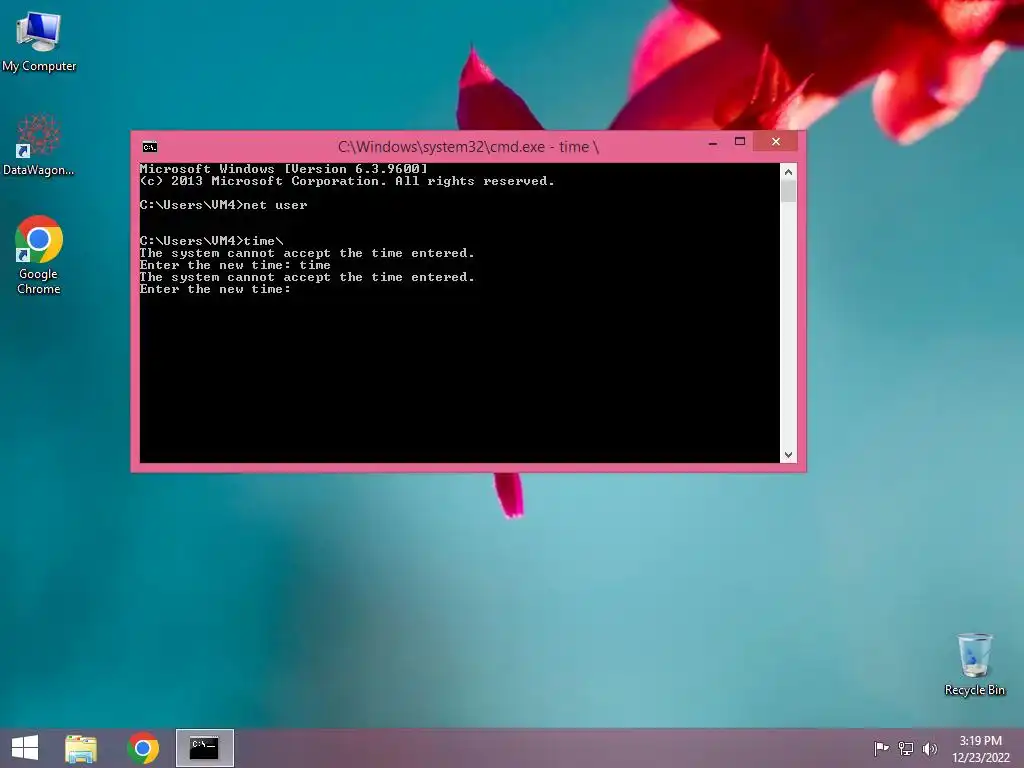Click the Command Prompt taskbar button
The width and height of the screenshot is (1024, 768).
pyautogui.click(x=204, y=748)
